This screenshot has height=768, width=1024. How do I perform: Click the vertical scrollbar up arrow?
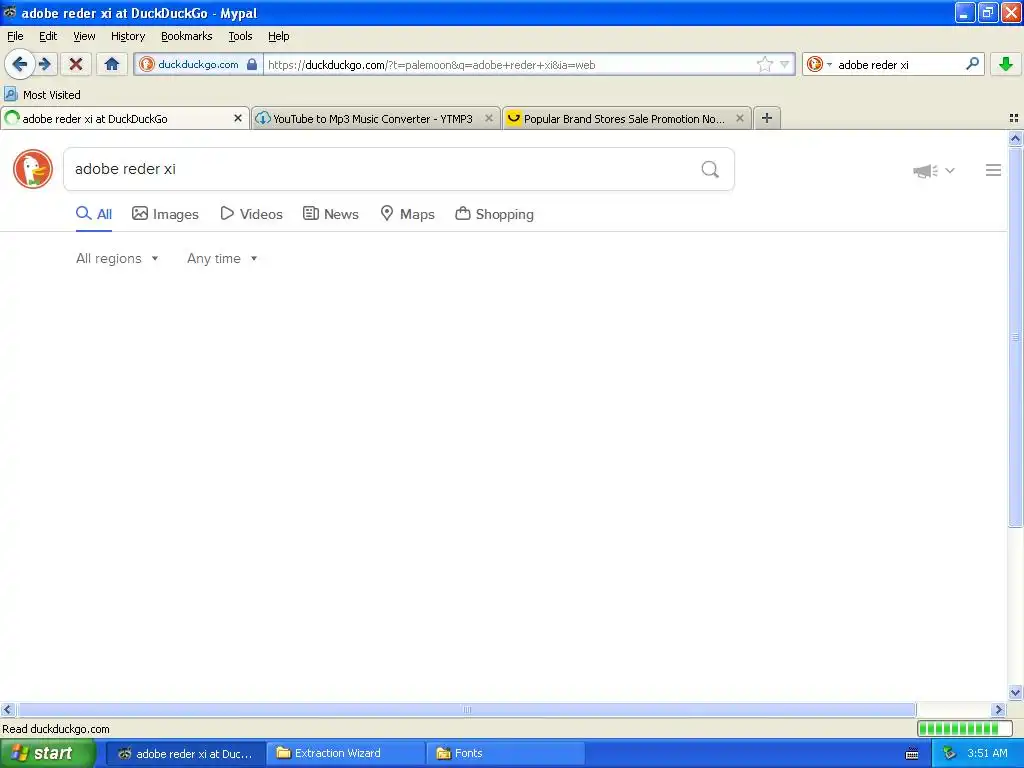(x=1015, y=138)
